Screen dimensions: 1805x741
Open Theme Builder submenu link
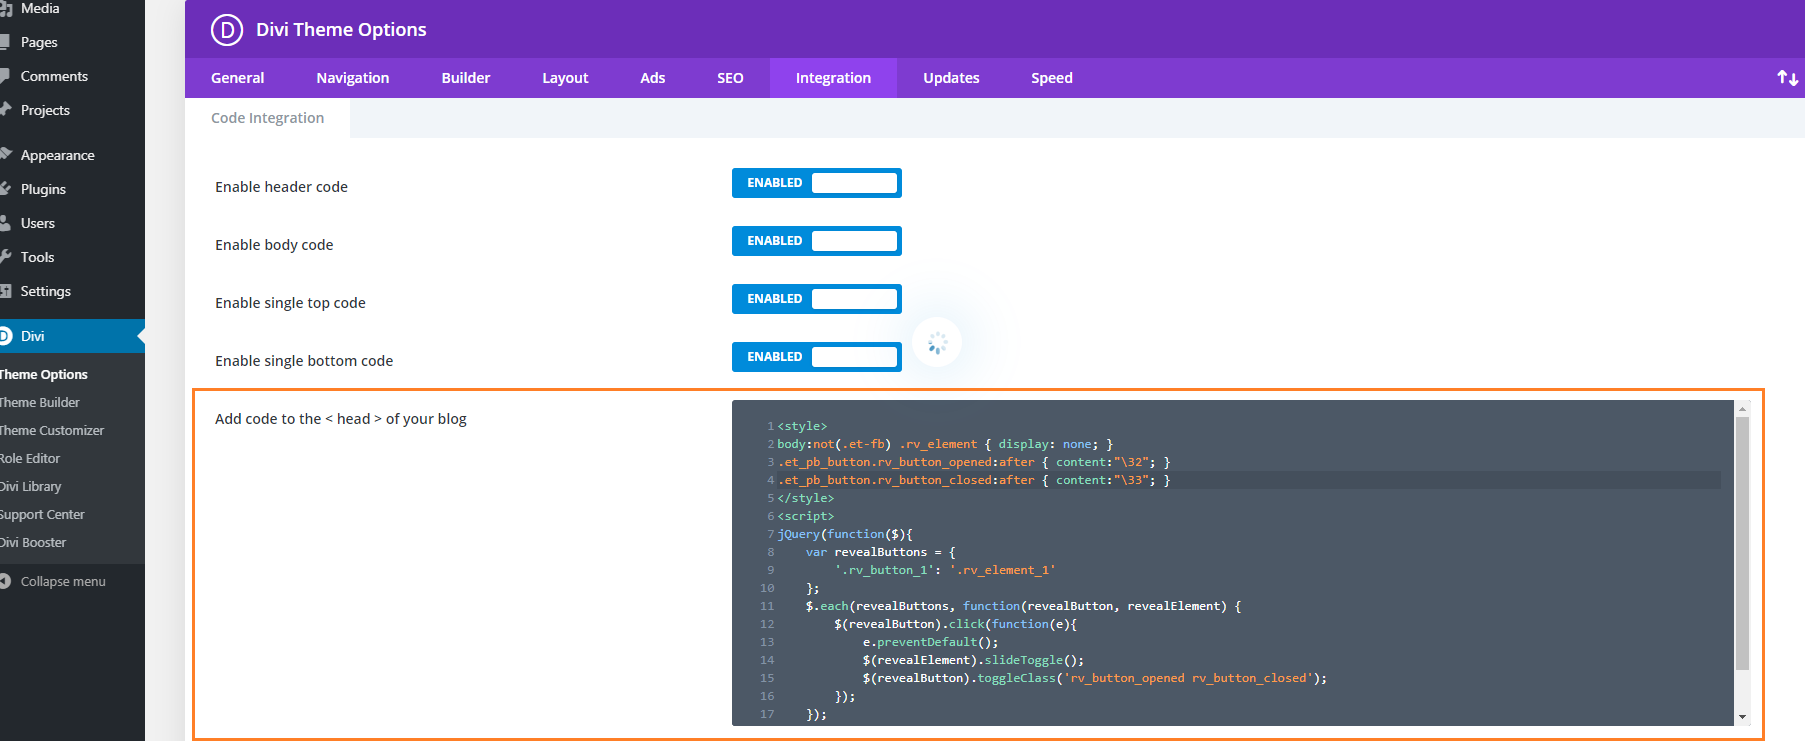[40, 402]
